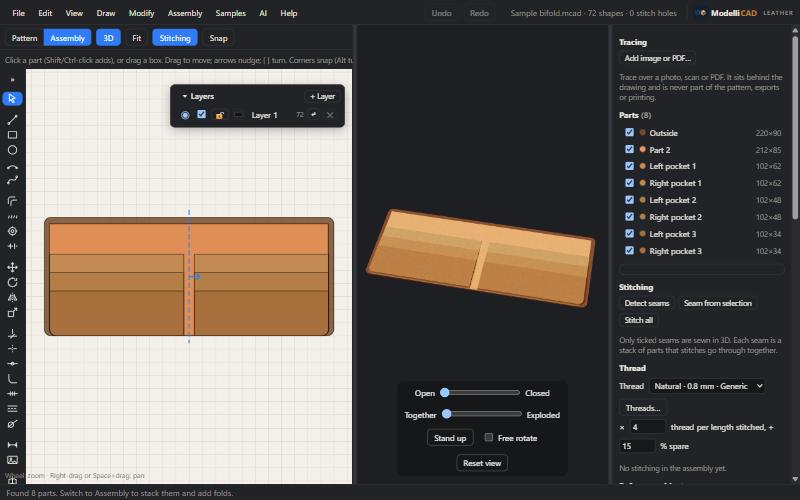Toggle the Stitching mode button

click(x=175, y=38)
